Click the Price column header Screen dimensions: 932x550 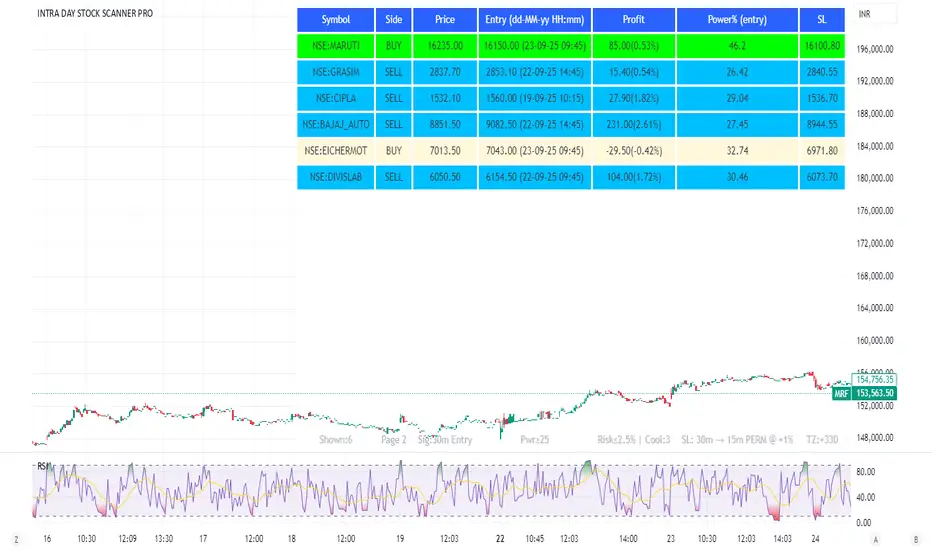click(x=445, y=20)
